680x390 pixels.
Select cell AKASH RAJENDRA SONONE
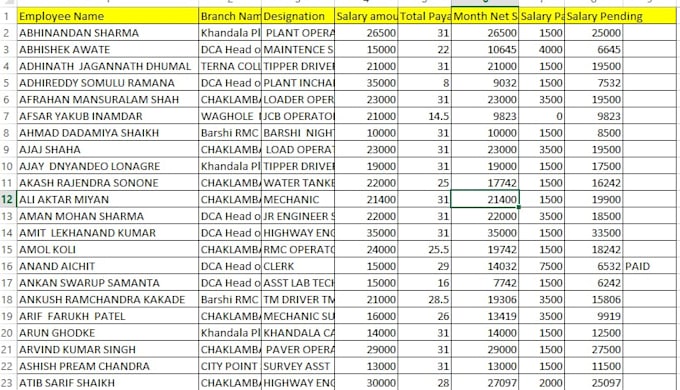point(108,183)
